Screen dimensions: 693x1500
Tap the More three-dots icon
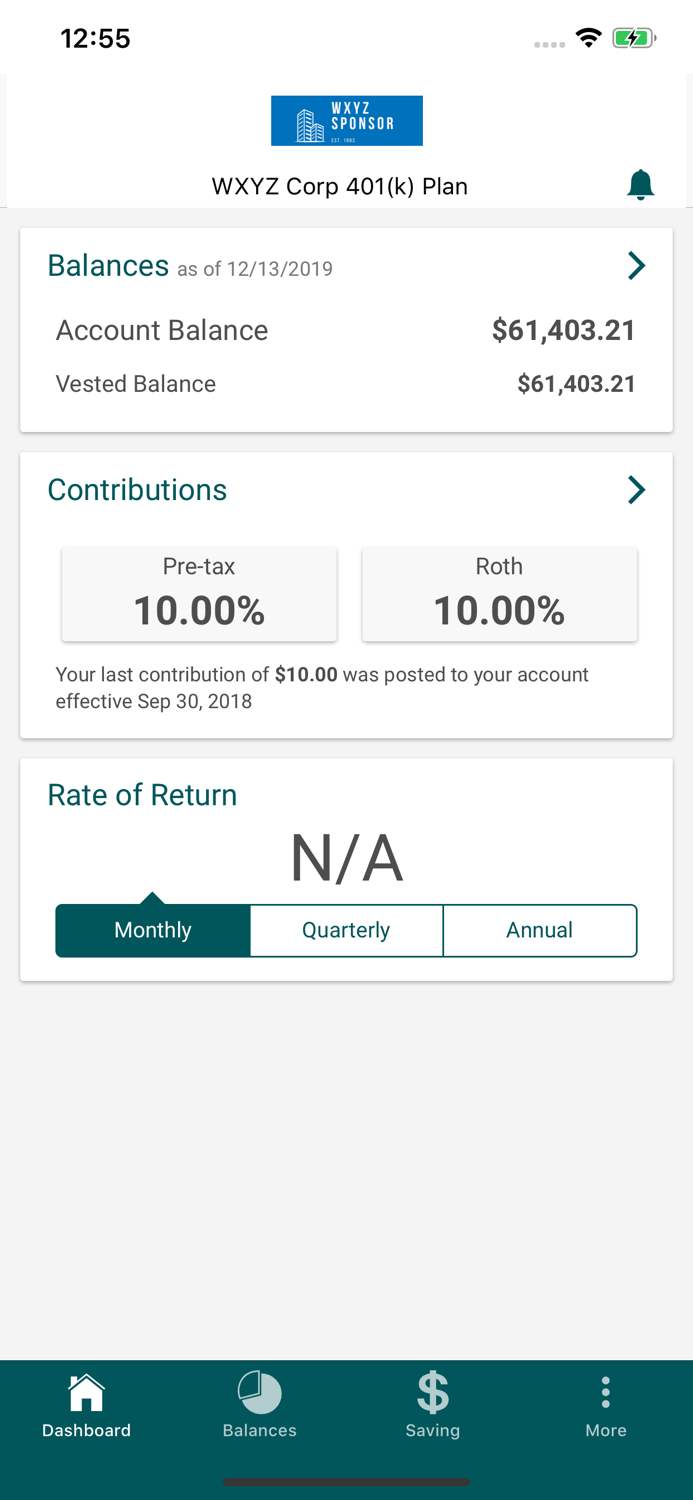pyautogui.click(x=606, y=1392)
